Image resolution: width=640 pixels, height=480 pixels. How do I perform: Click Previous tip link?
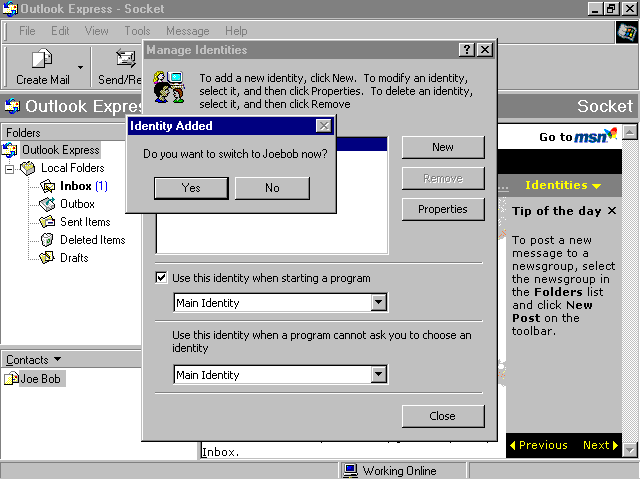tap(539, 445)
